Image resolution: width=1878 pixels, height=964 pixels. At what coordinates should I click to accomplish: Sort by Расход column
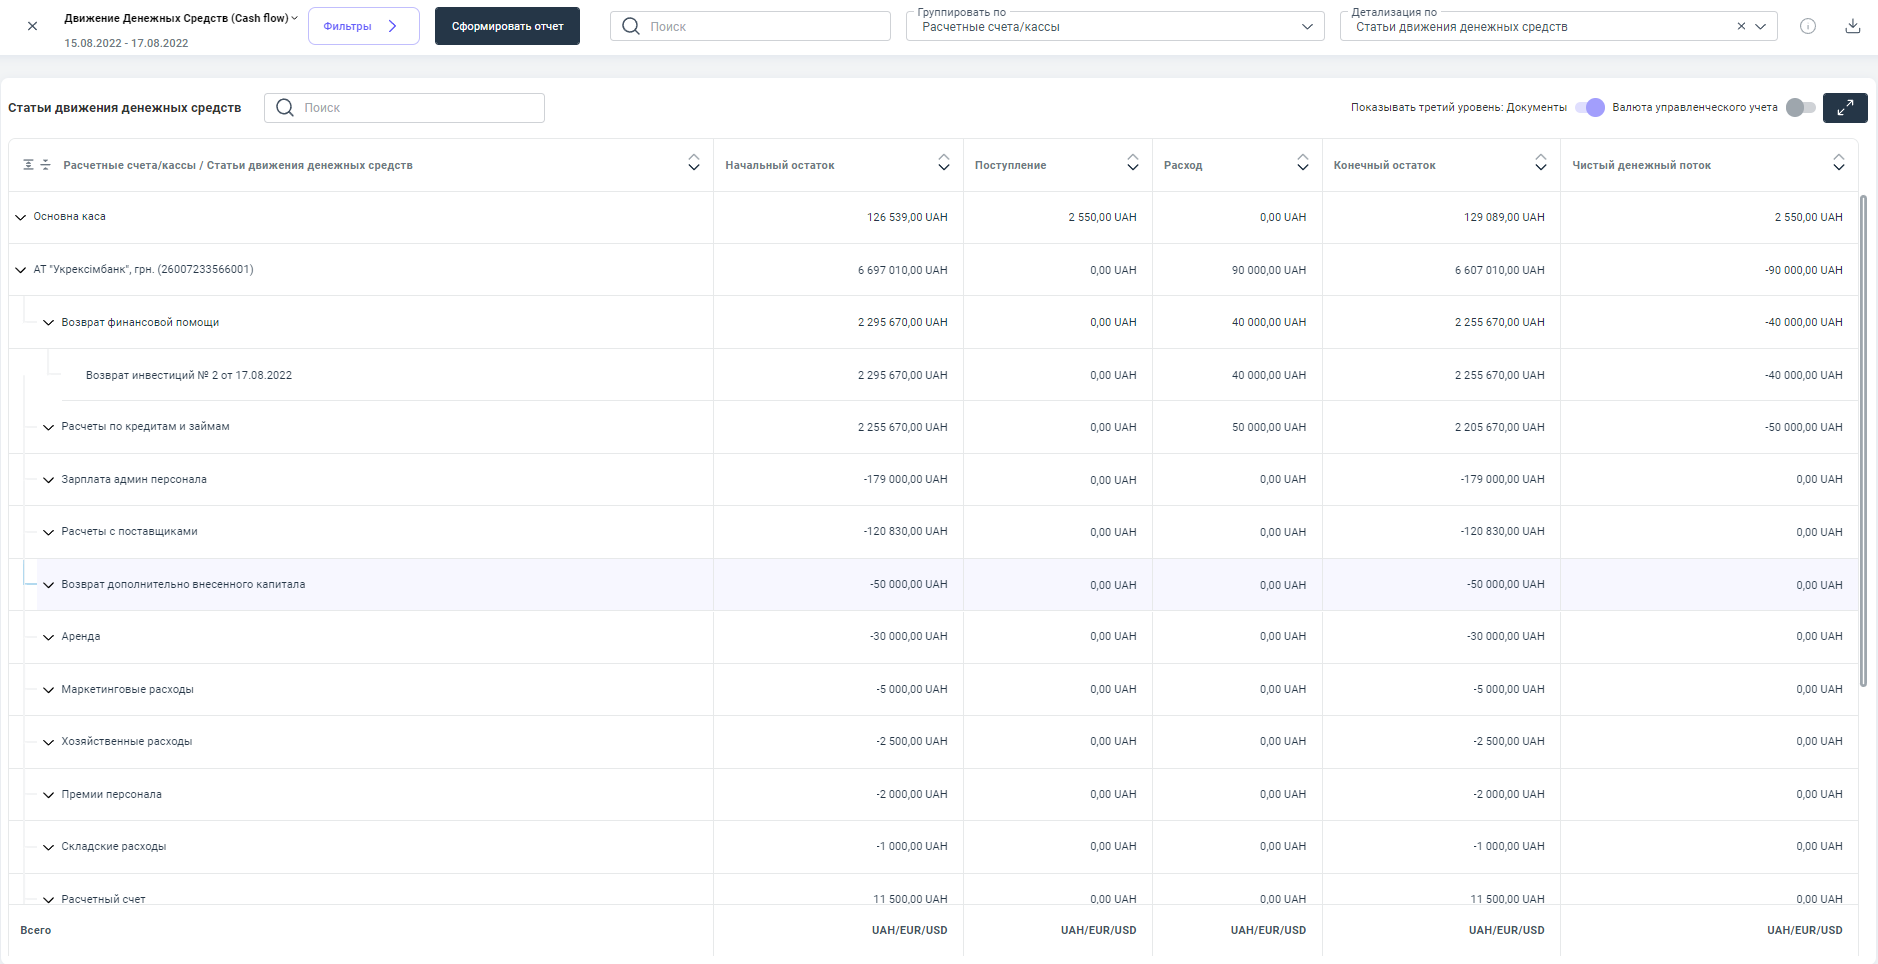click(1302, 163)
